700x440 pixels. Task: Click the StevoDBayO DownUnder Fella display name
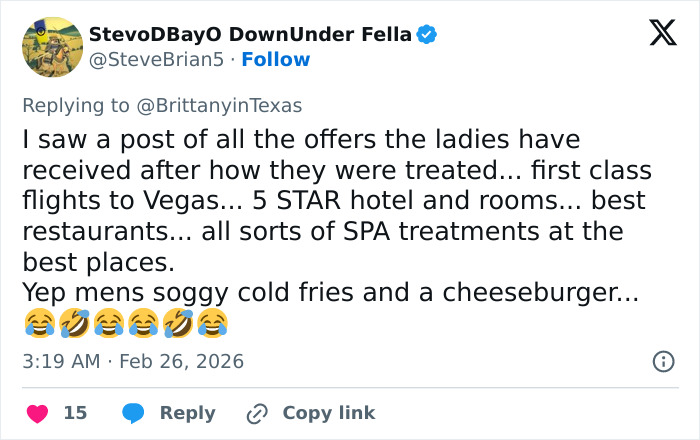point(250,35)
